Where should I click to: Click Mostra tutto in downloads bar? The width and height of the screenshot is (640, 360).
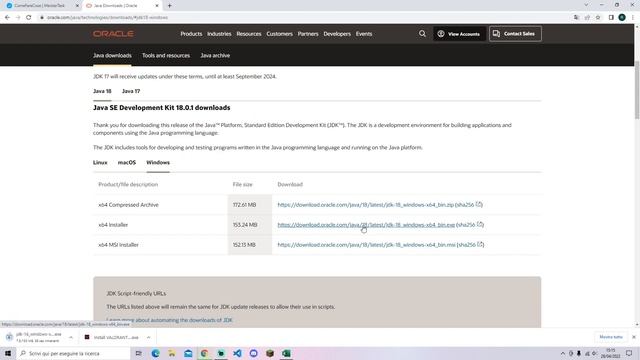[611, 337]
